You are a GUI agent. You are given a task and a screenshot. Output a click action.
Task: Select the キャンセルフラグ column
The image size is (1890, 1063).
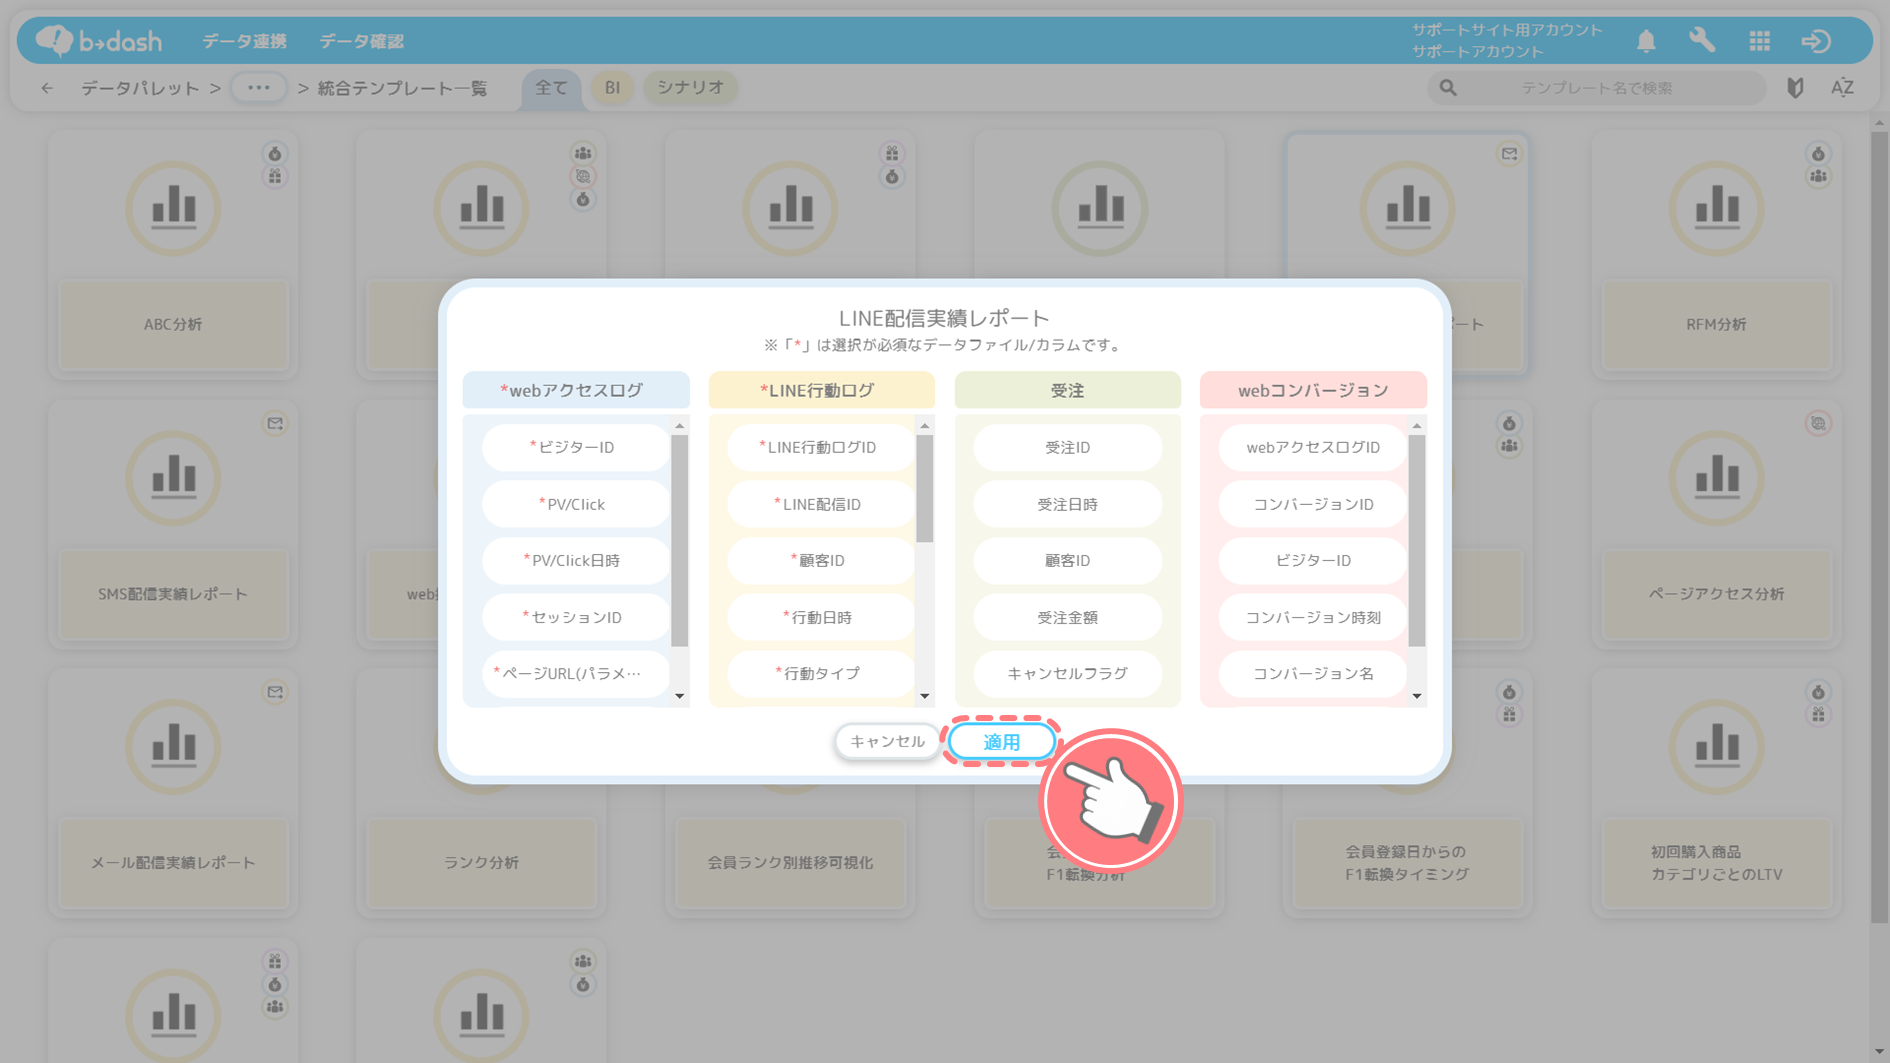(x=1067, y=673)
